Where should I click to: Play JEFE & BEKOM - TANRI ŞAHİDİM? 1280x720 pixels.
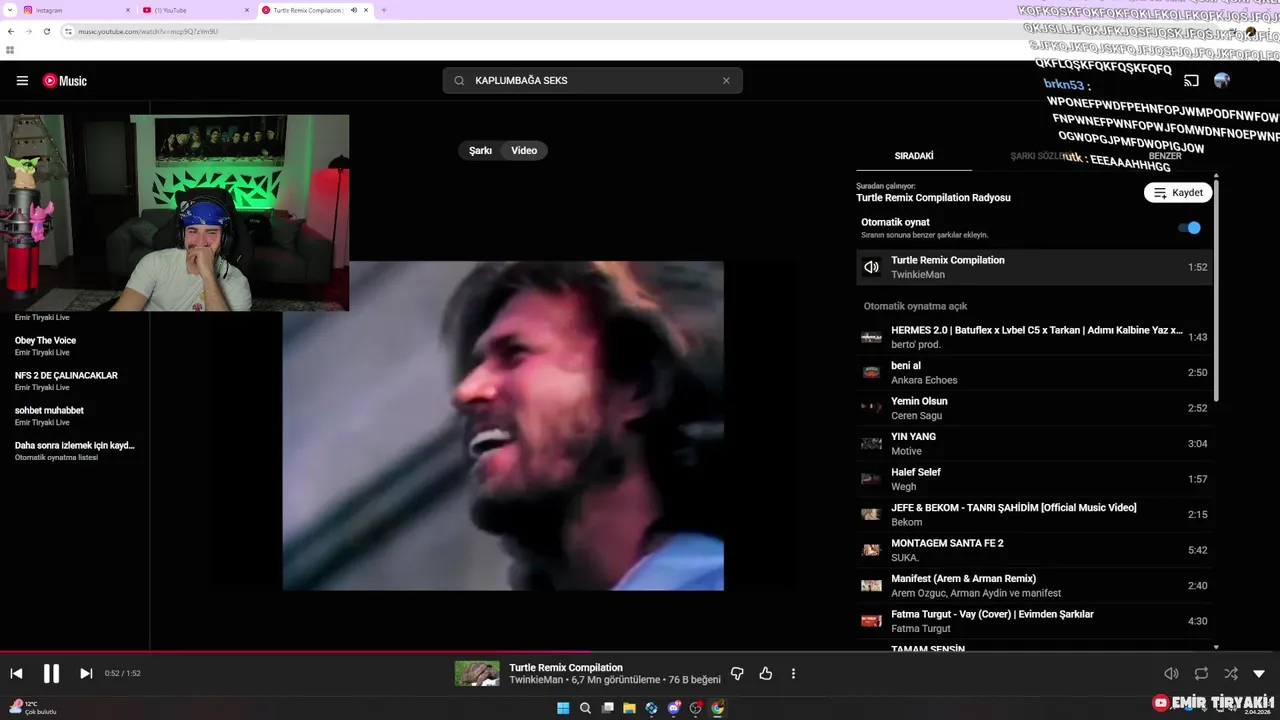click(x=1035, y=515)
